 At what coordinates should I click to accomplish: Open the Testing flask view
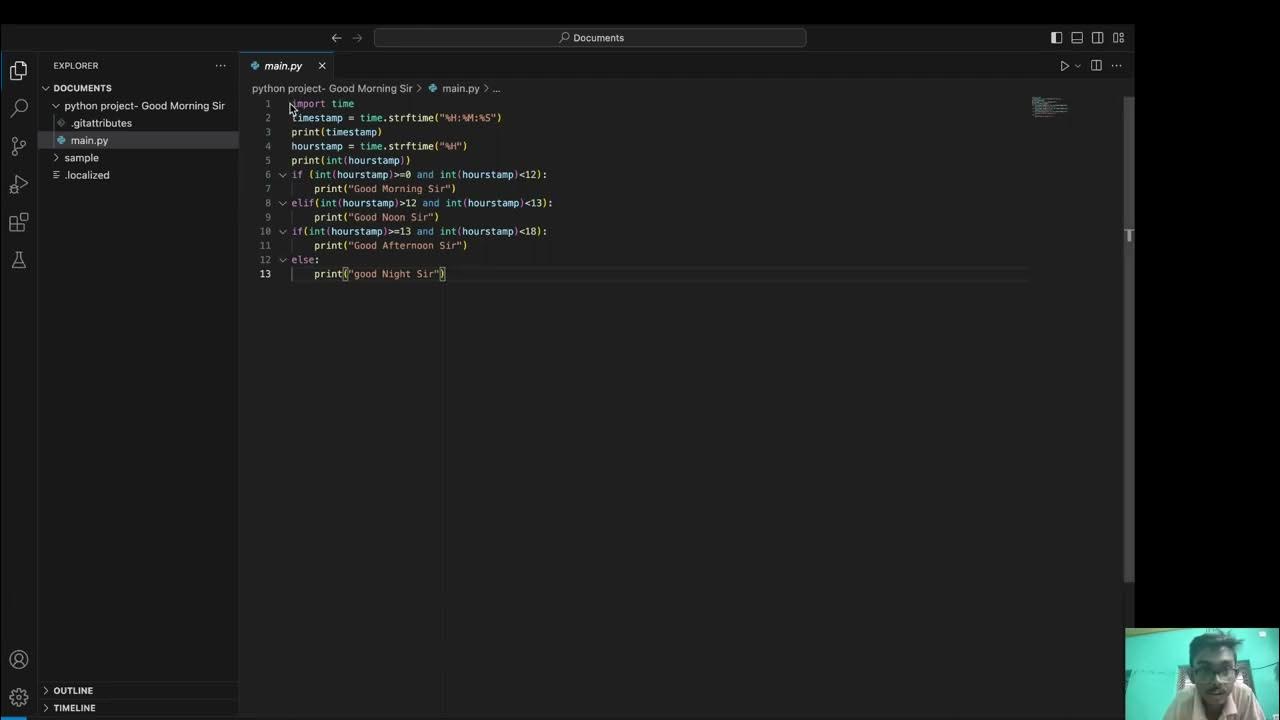click(18, 260)
